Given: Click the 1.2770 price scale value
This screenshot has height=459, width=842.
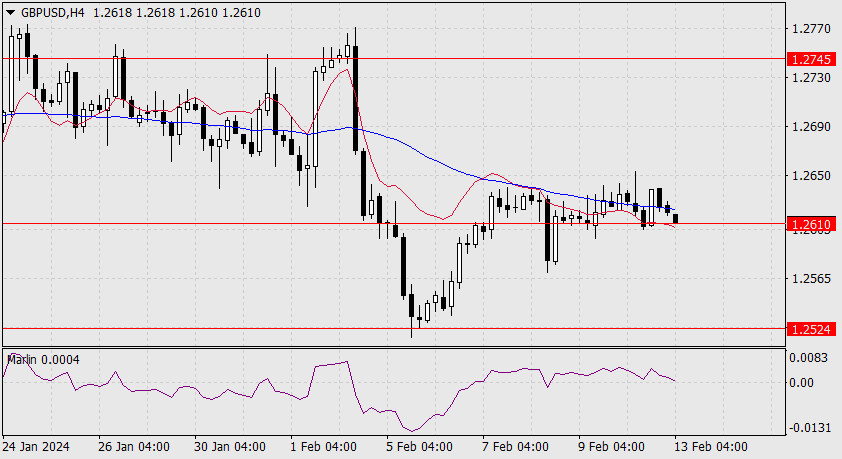Looking at the screenshot, I should 811,29.
